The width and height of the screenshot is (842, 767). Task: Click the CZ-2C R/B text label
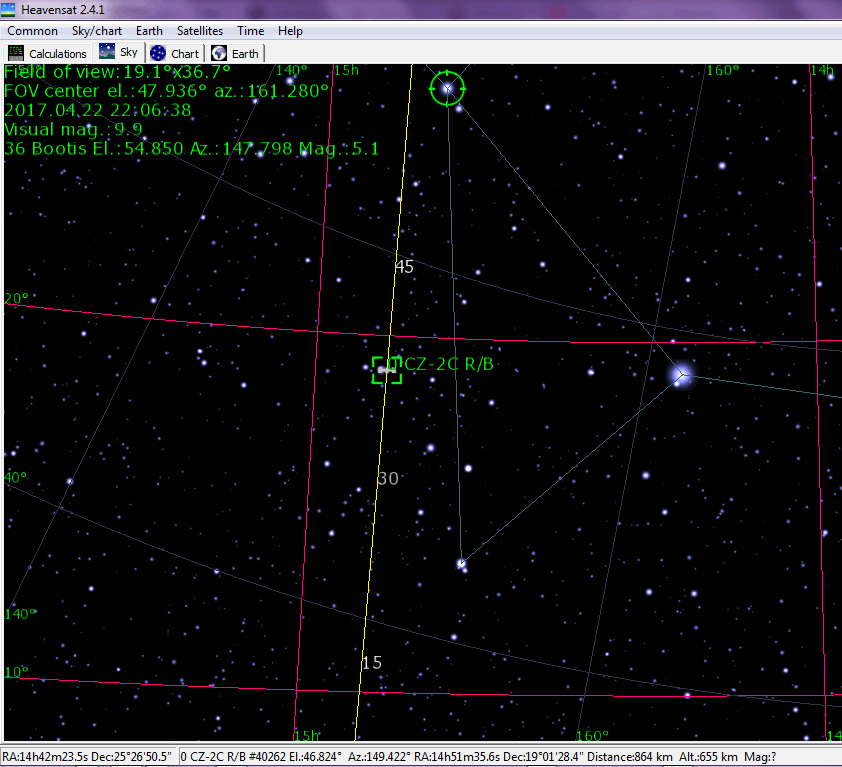coord(448,364)
